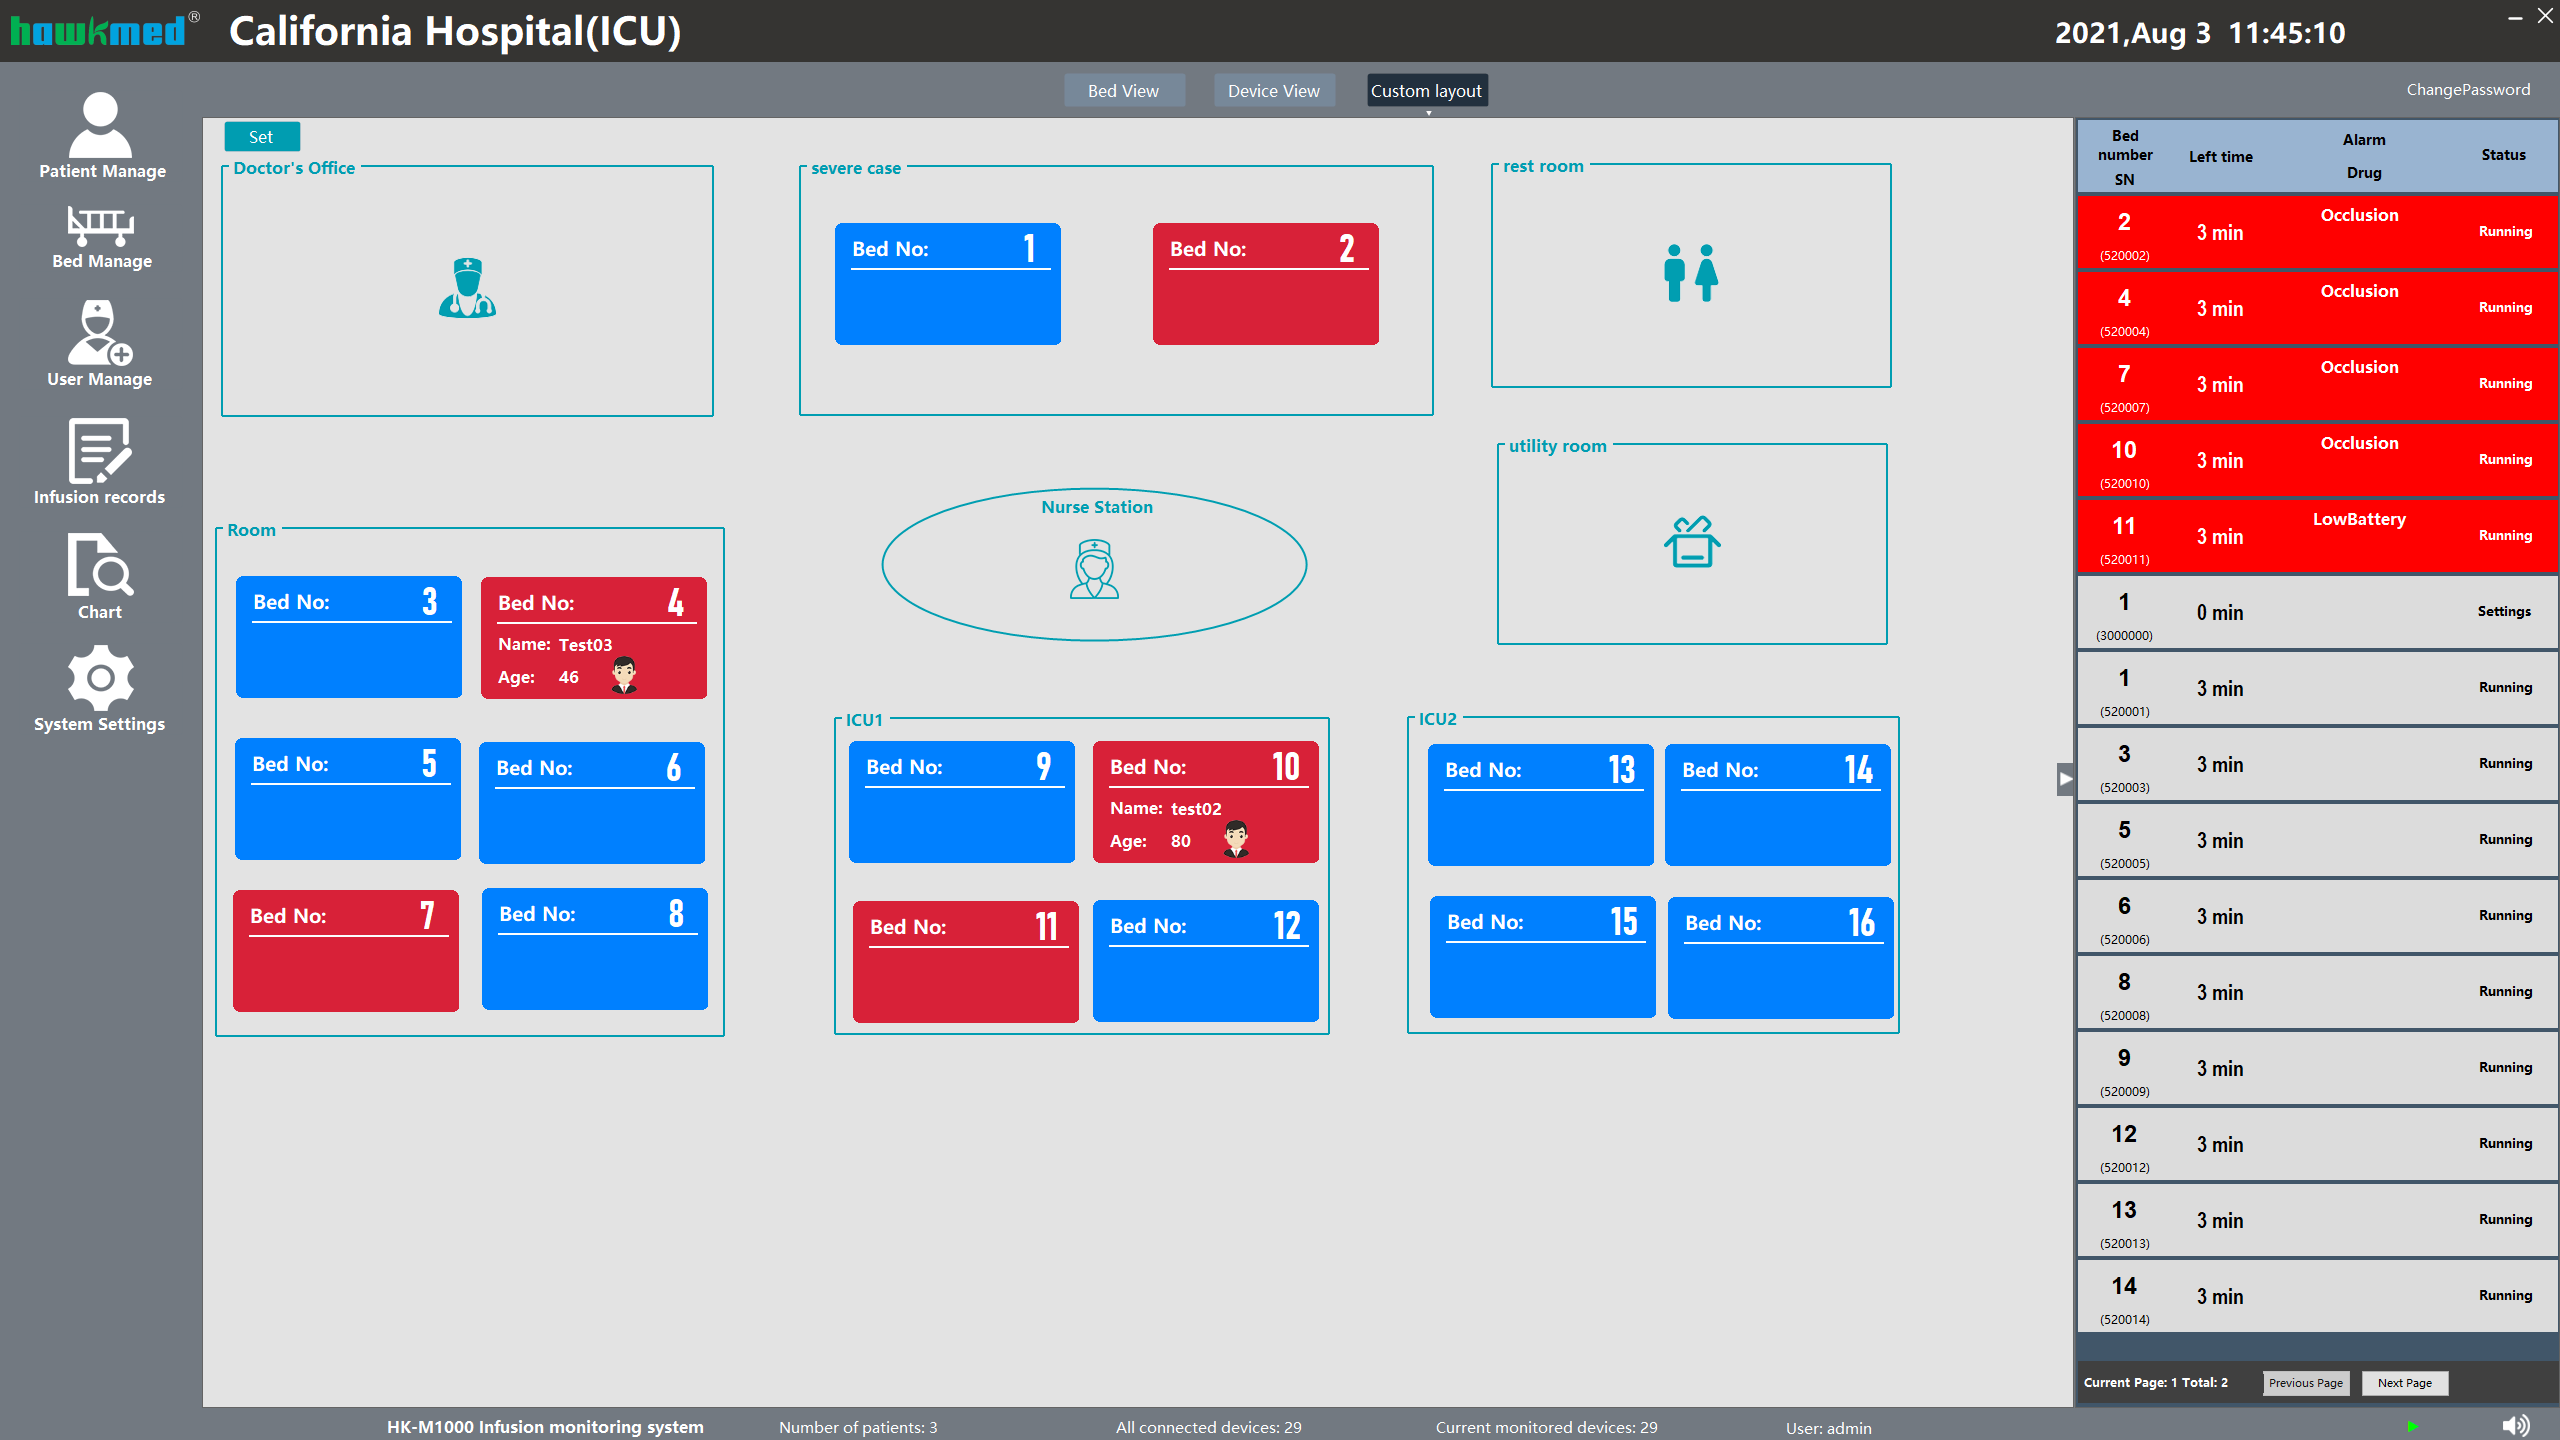This screenshot has height=1440, width=2560.
Task: Open Infusion records
Action: pos(99,462)
